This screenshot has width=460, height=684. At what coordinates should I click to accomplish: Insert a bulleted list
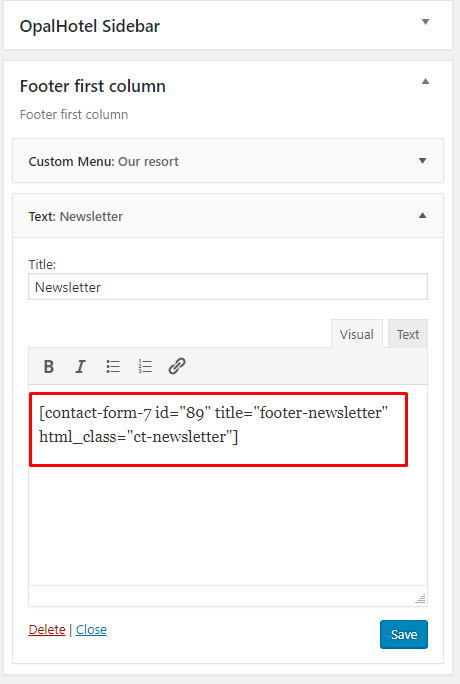pyautogui.click(x=113, y=366)
